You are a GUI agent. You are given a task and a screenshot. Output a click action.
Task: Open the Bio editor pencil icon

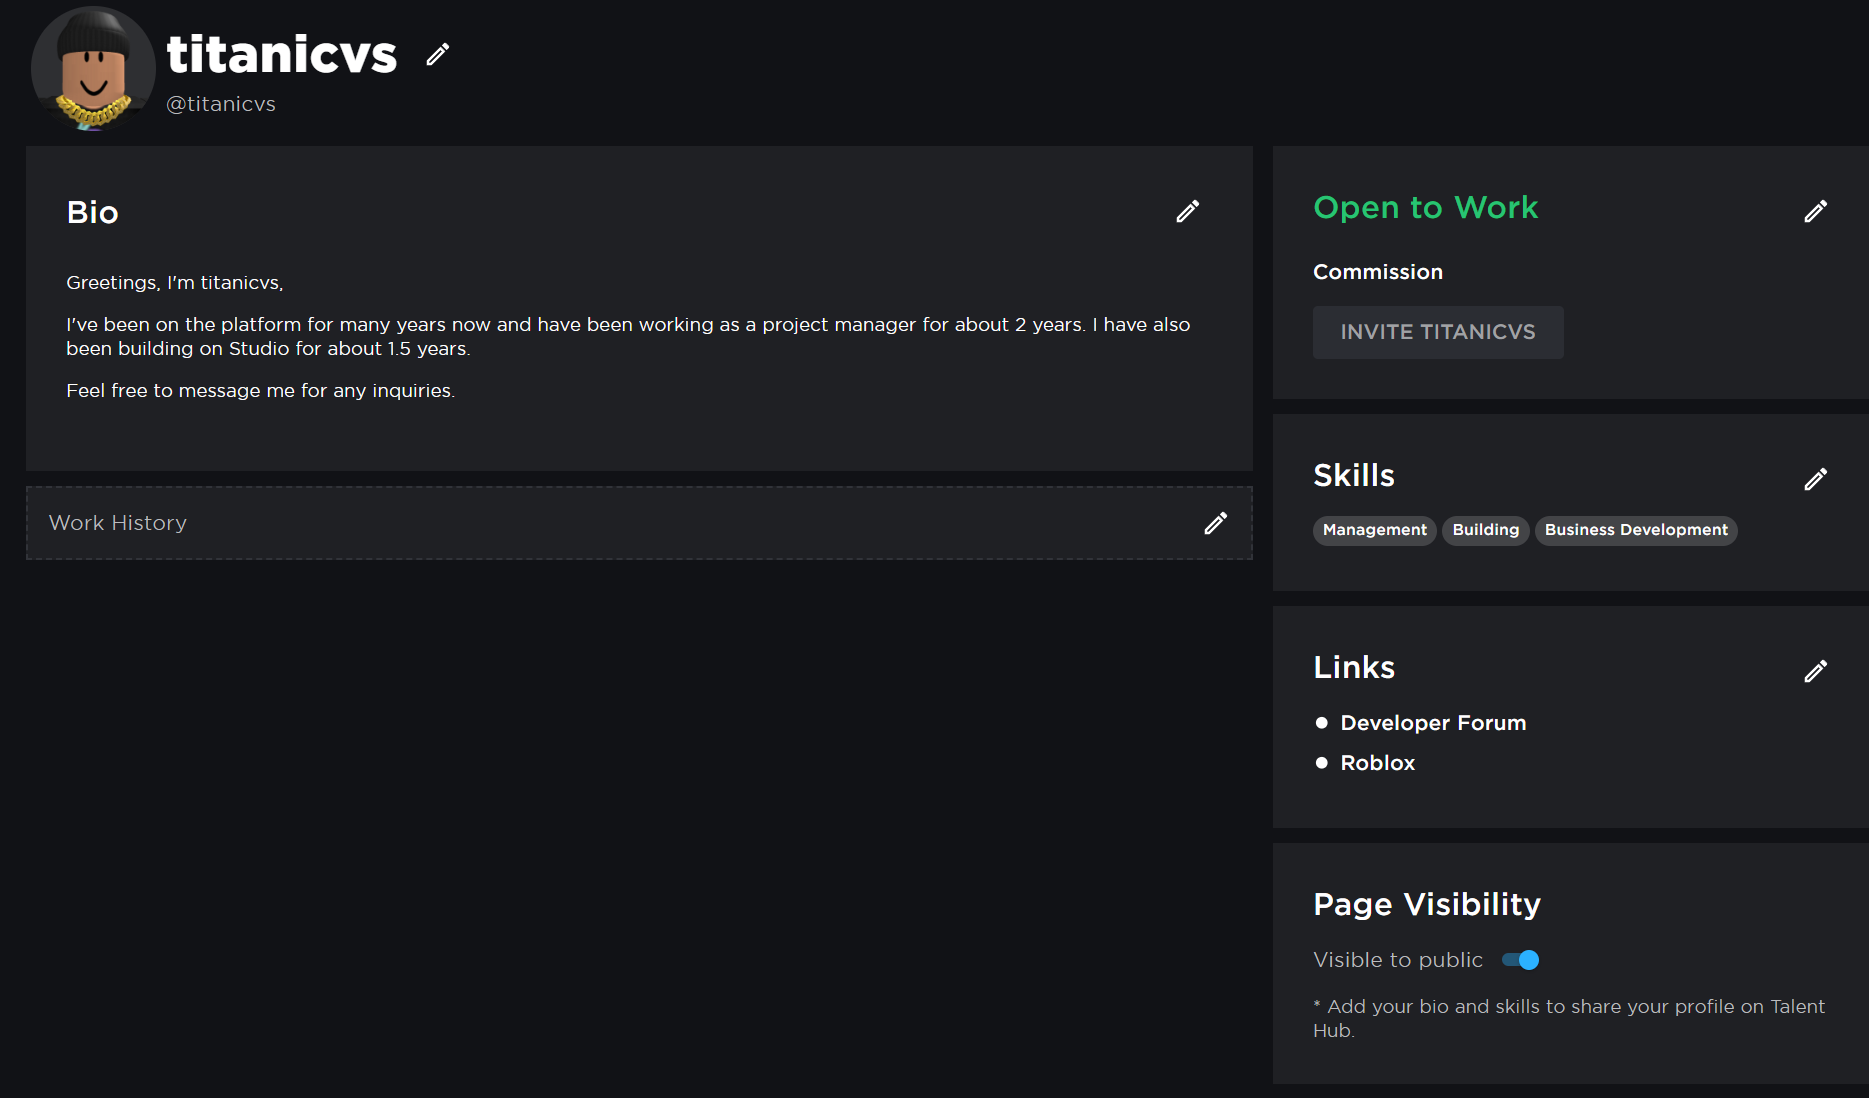coord(1187,211)
